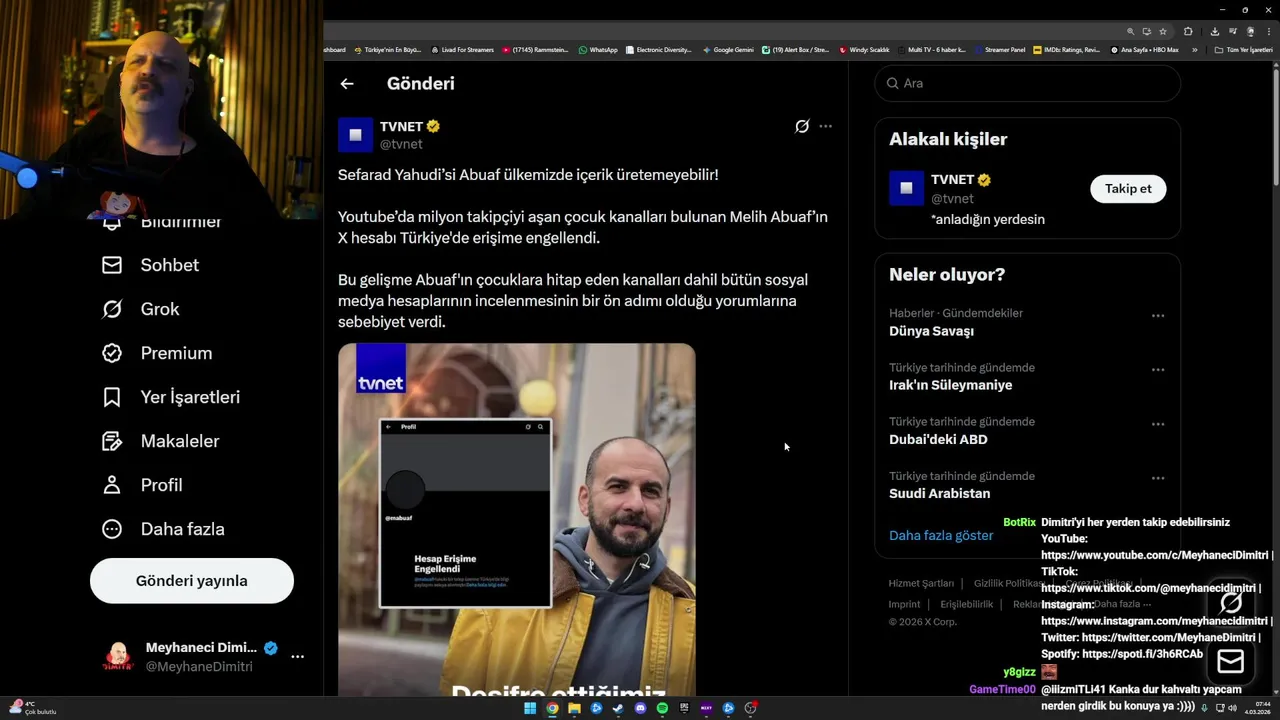Open the Imprint footer link

(904, 604)
